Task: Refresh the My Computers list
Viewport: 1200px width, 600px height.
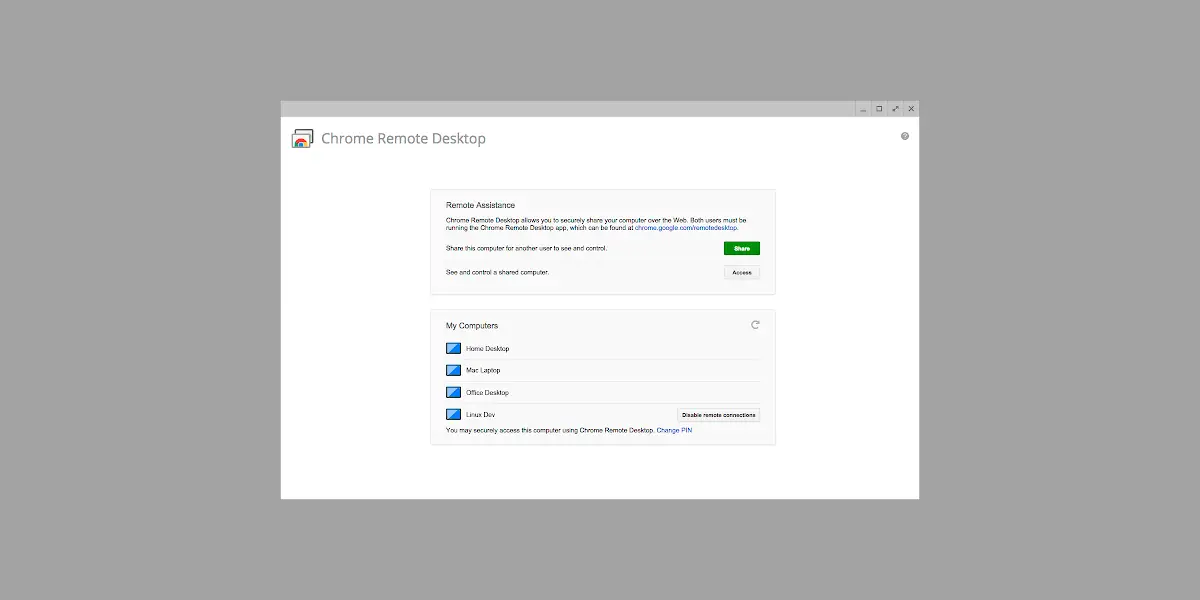Action: (x=755, y=325)
